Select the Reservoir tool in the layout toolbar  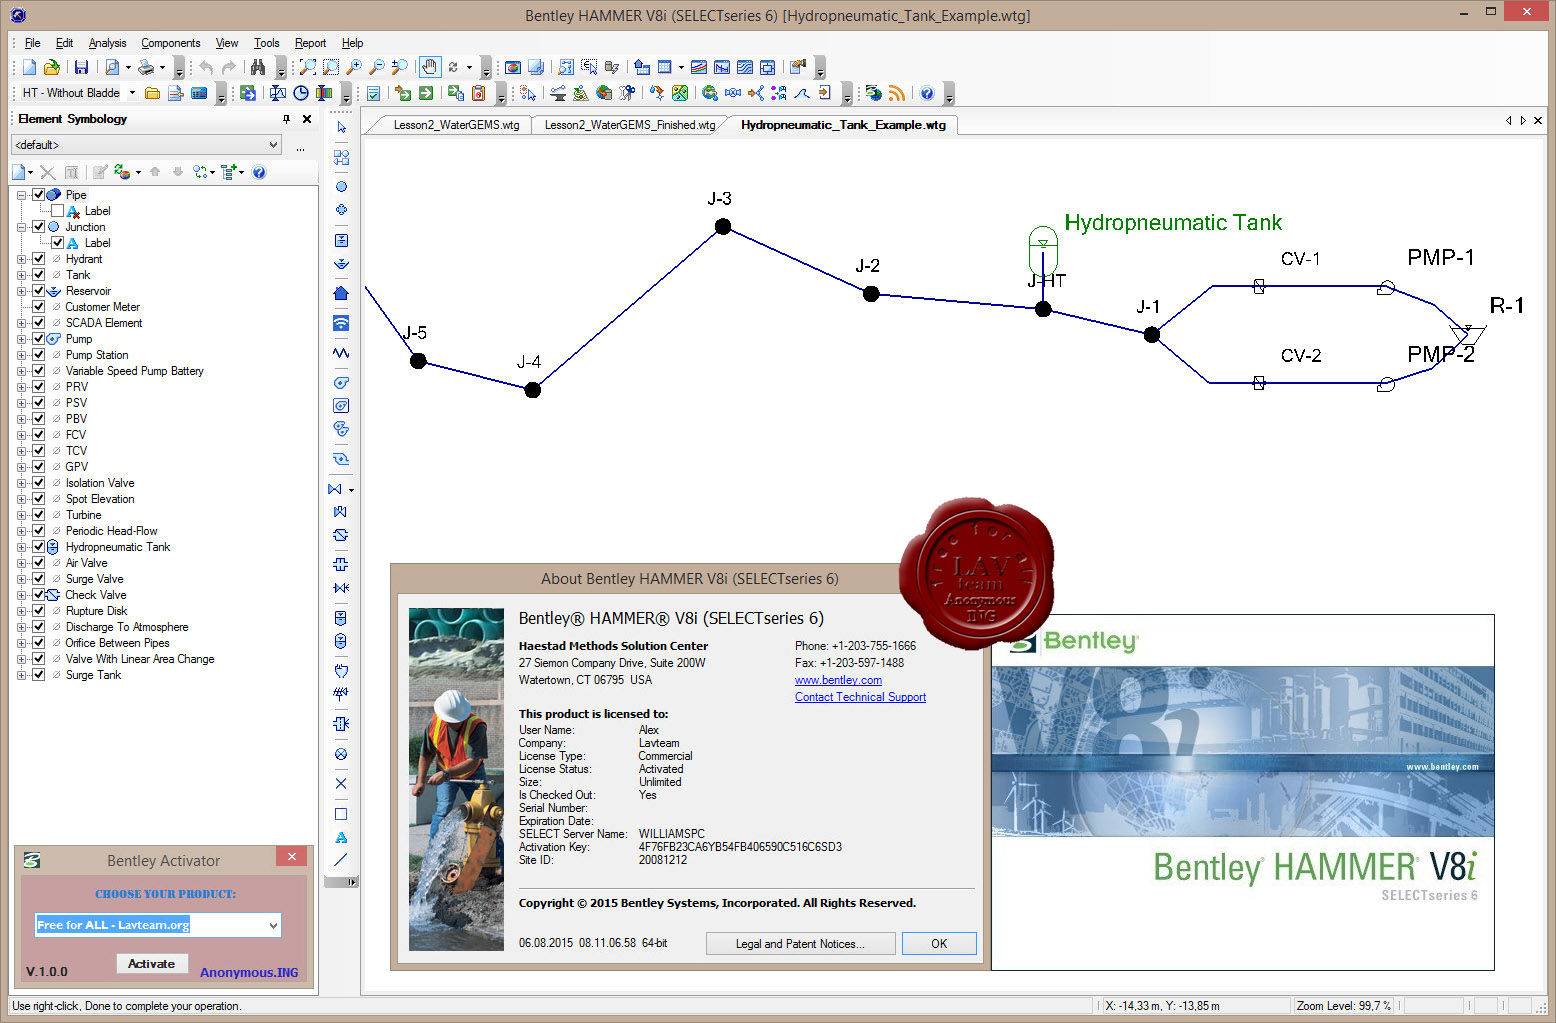click(x=341, y=264)
